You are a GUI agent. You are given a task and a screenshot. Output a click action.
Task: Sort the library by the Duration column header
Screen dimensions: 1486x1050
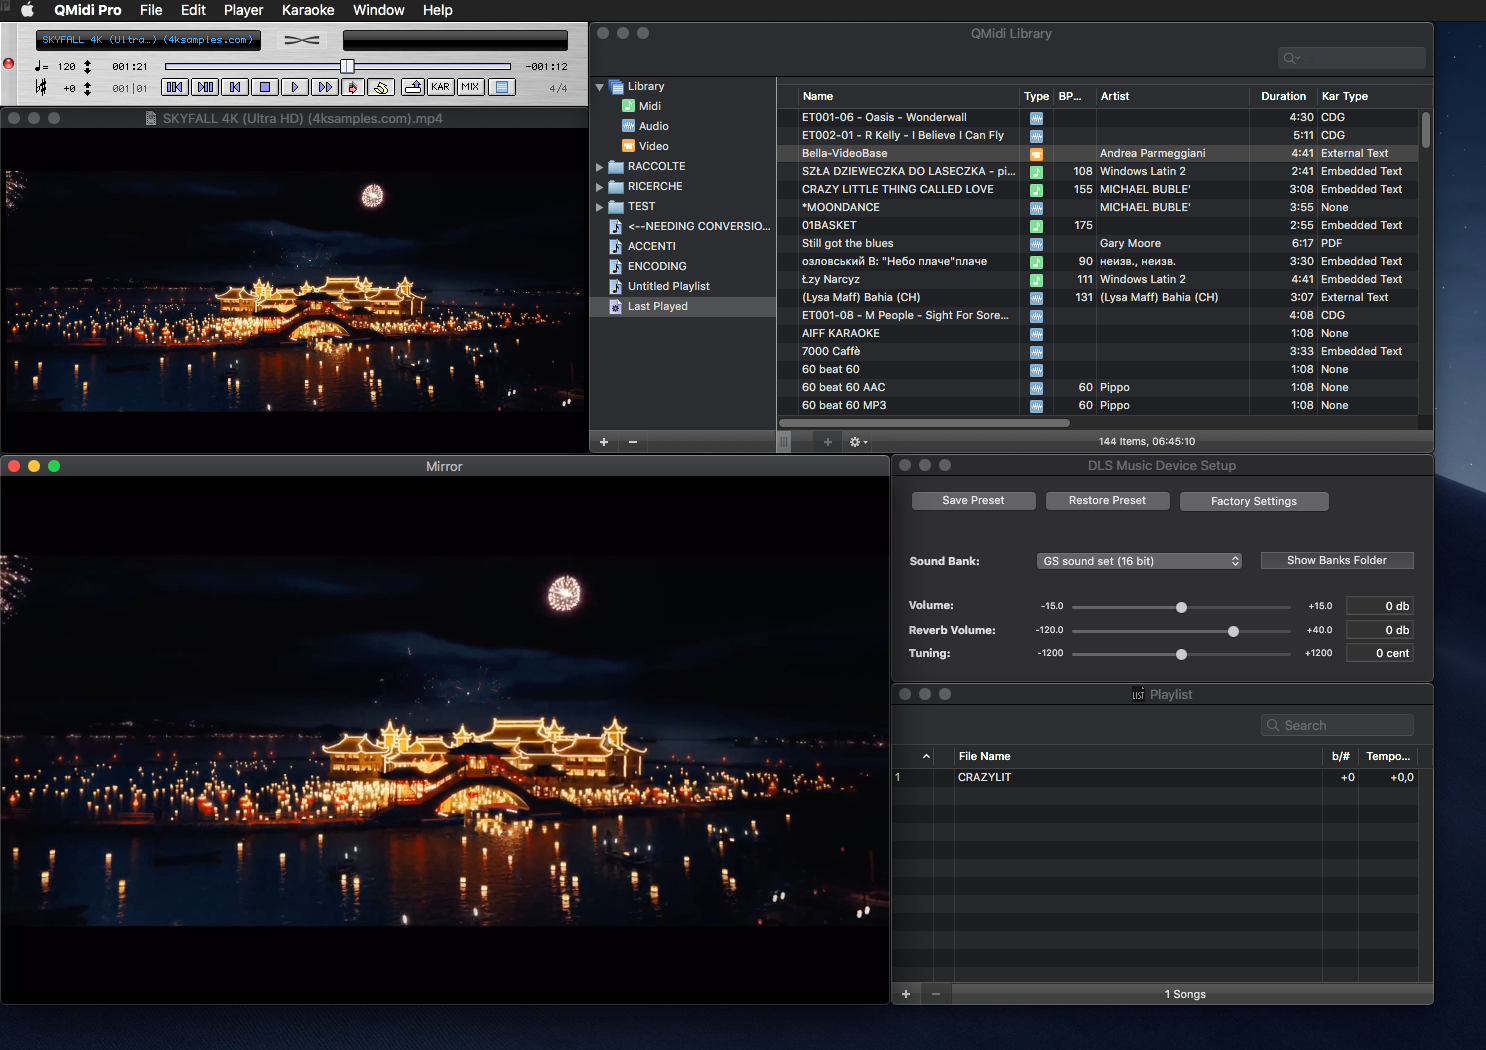coord(1283,96)
